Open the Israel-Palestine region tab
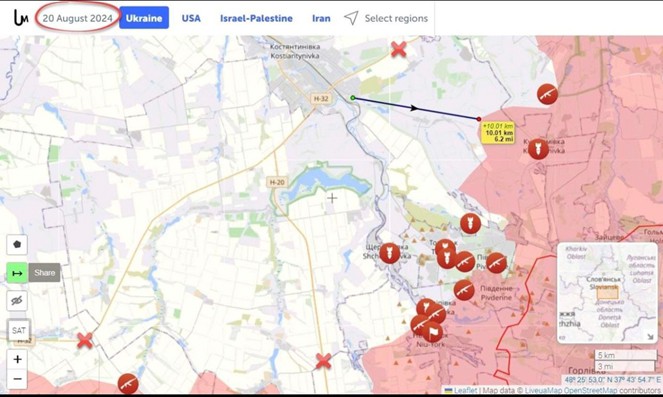 click(256, 18)
